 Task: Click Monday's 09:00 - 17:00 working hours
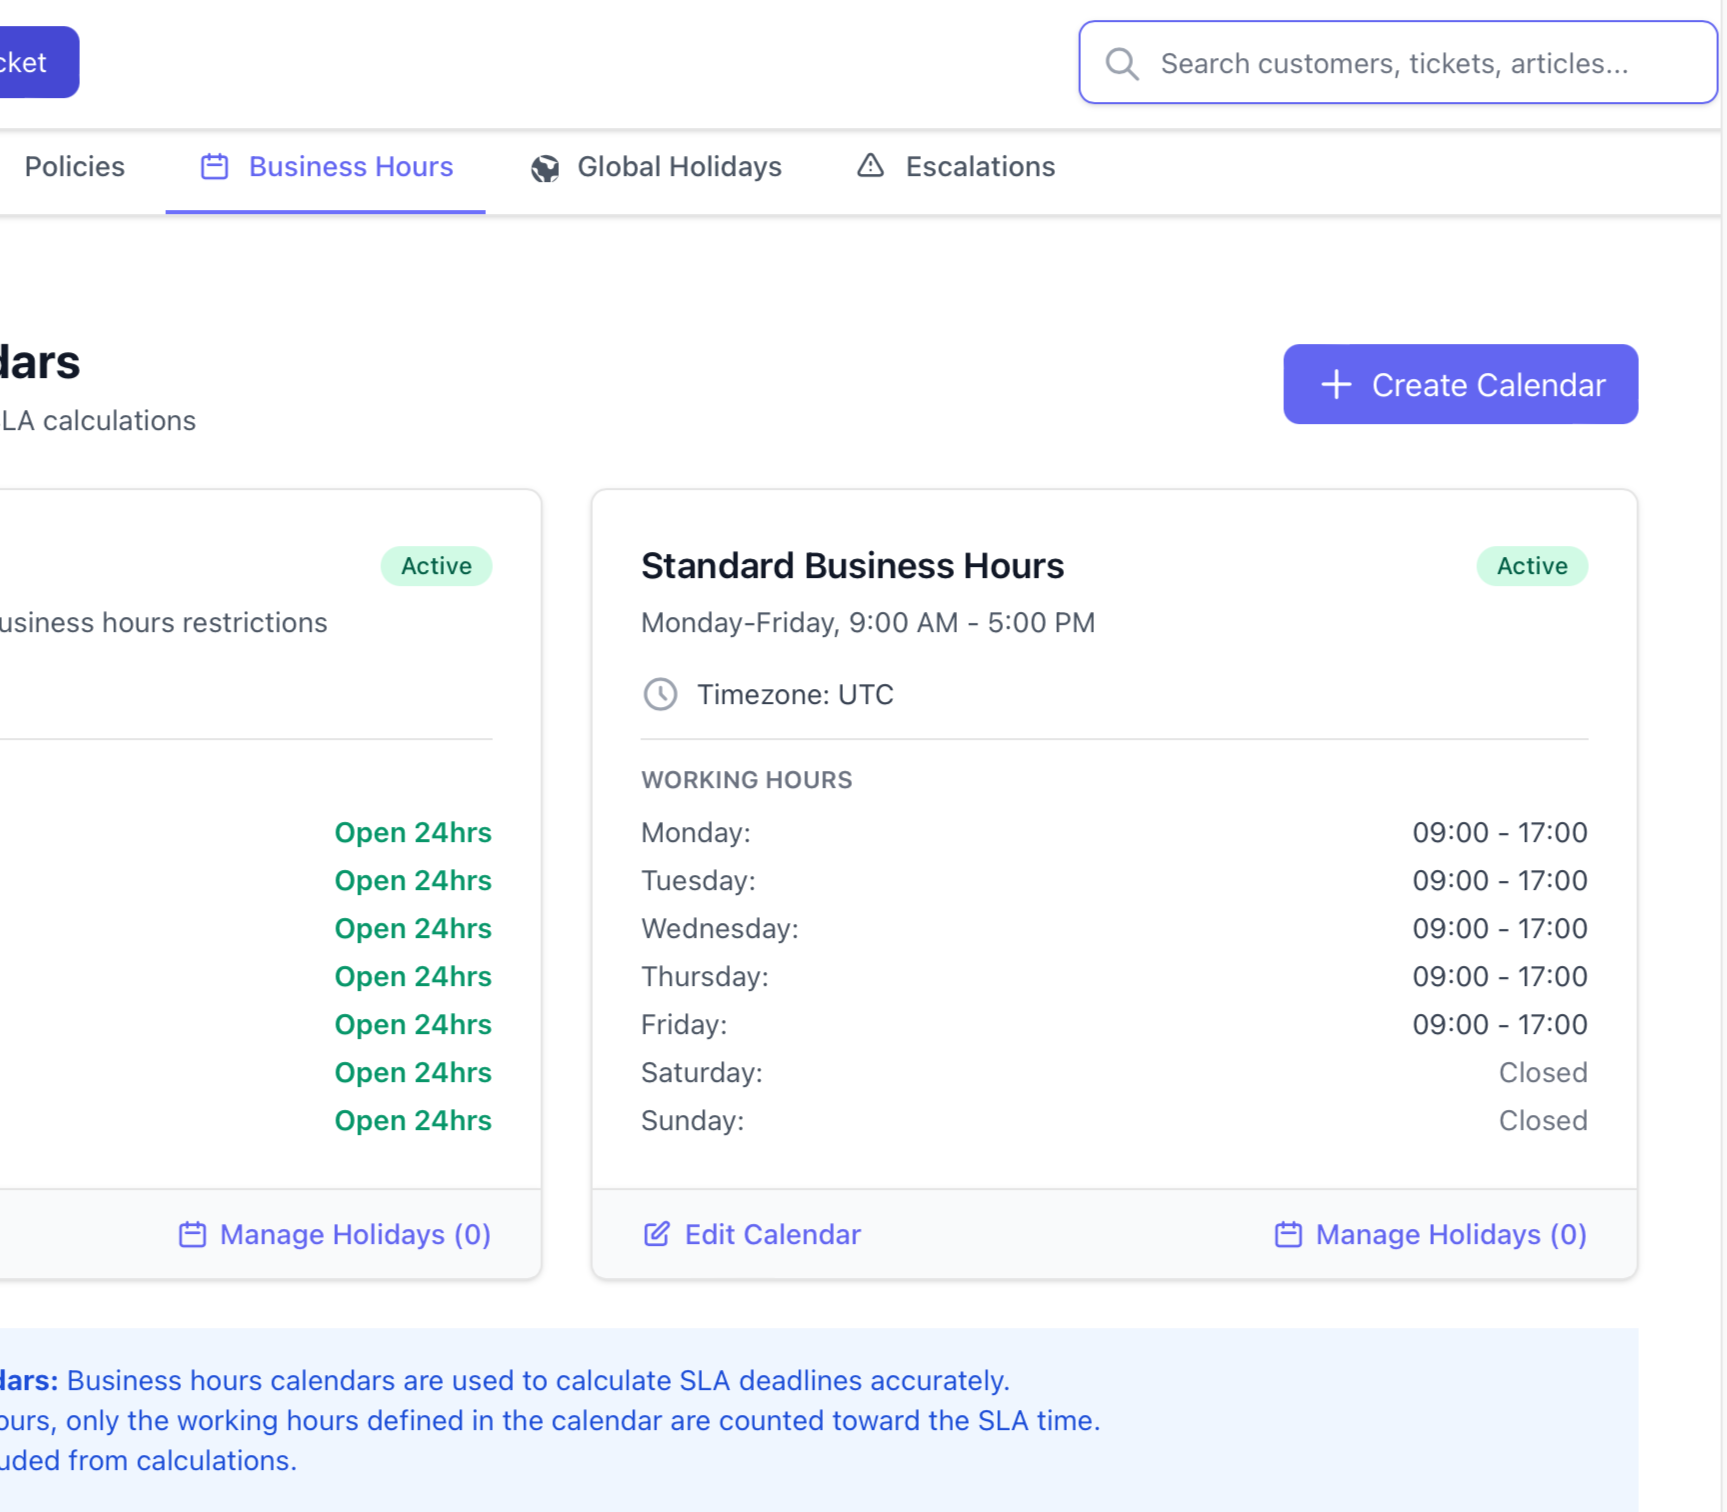pyautogui.click(x=1499, y=832)
